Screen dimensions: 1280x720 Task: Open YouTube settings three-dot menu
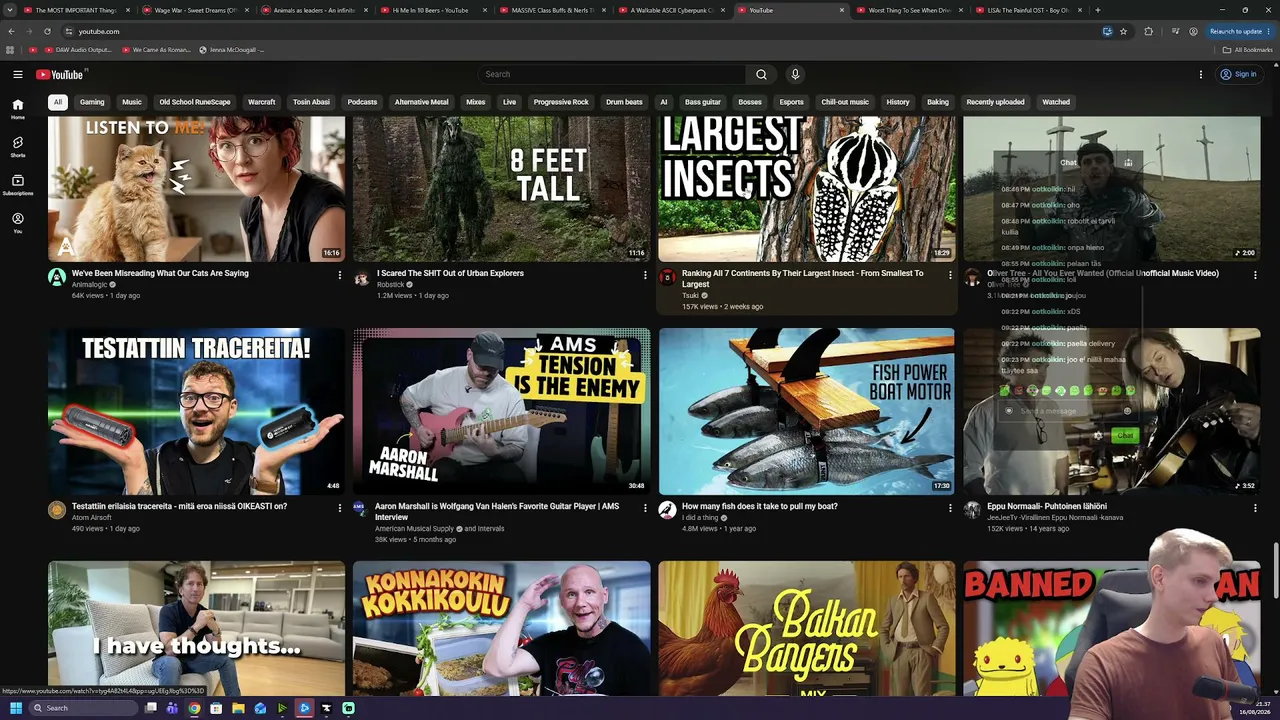pyautogui.click(x=1201, y=74)
